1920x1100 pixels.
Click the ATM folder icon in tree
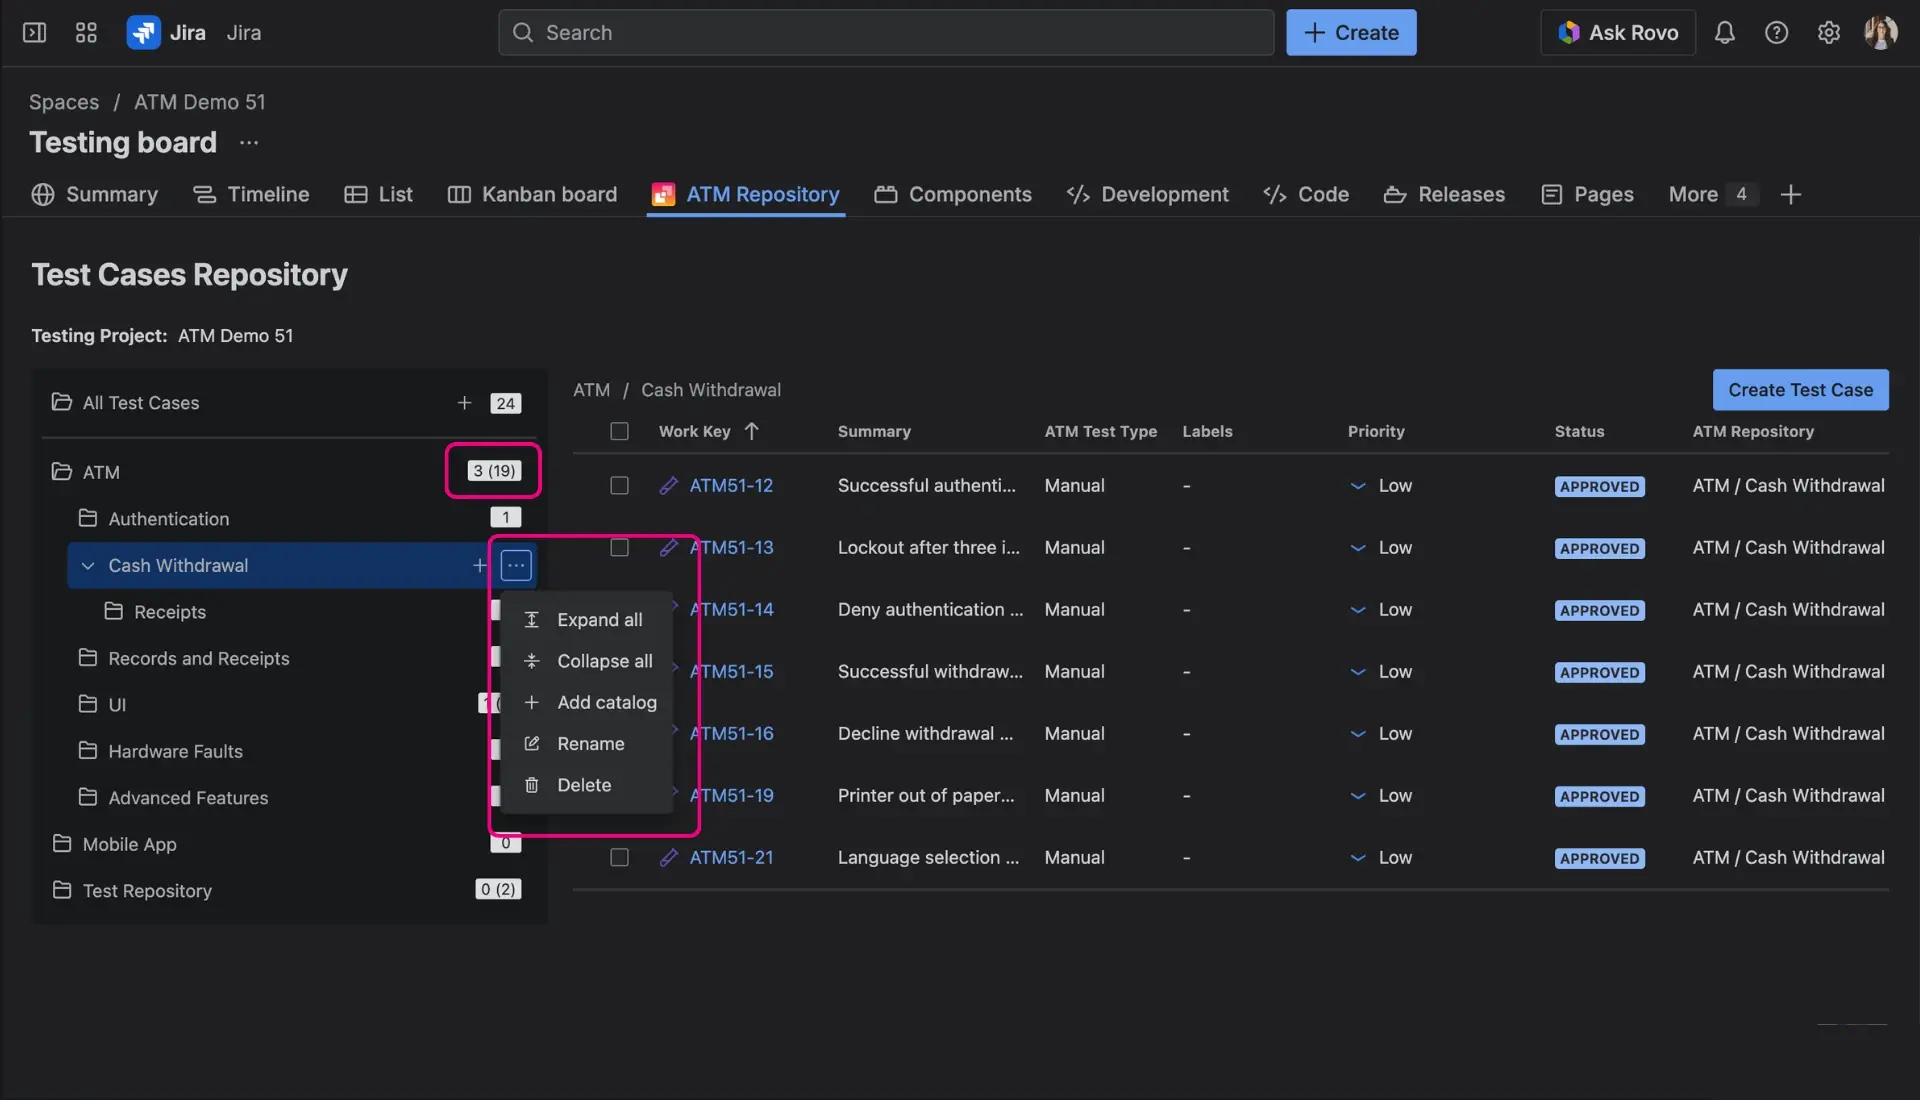tap(62, 472)
